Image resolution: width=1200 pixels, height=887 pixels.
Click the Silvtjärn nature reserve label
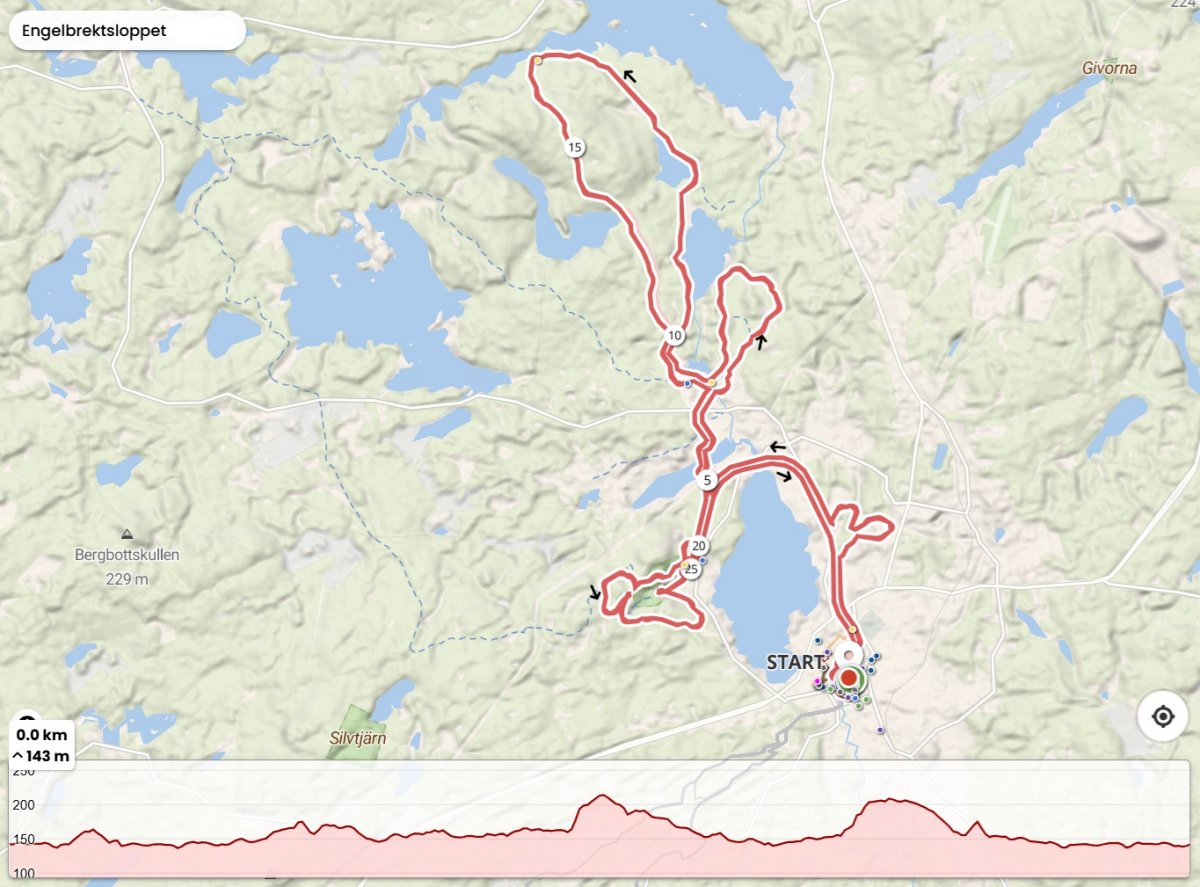point(358,738)
